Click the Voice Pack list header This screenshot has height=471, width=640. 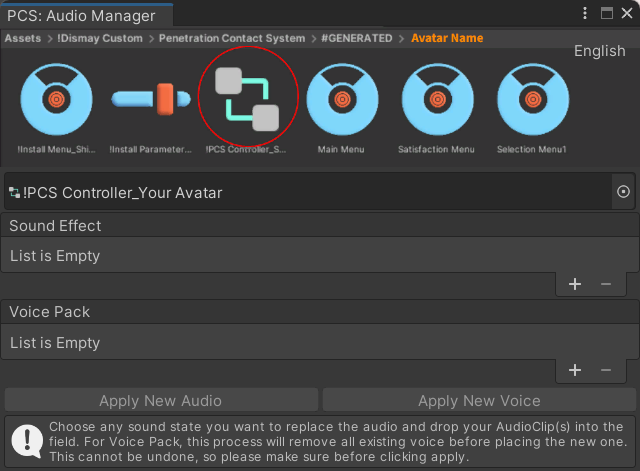pos(320,312)
